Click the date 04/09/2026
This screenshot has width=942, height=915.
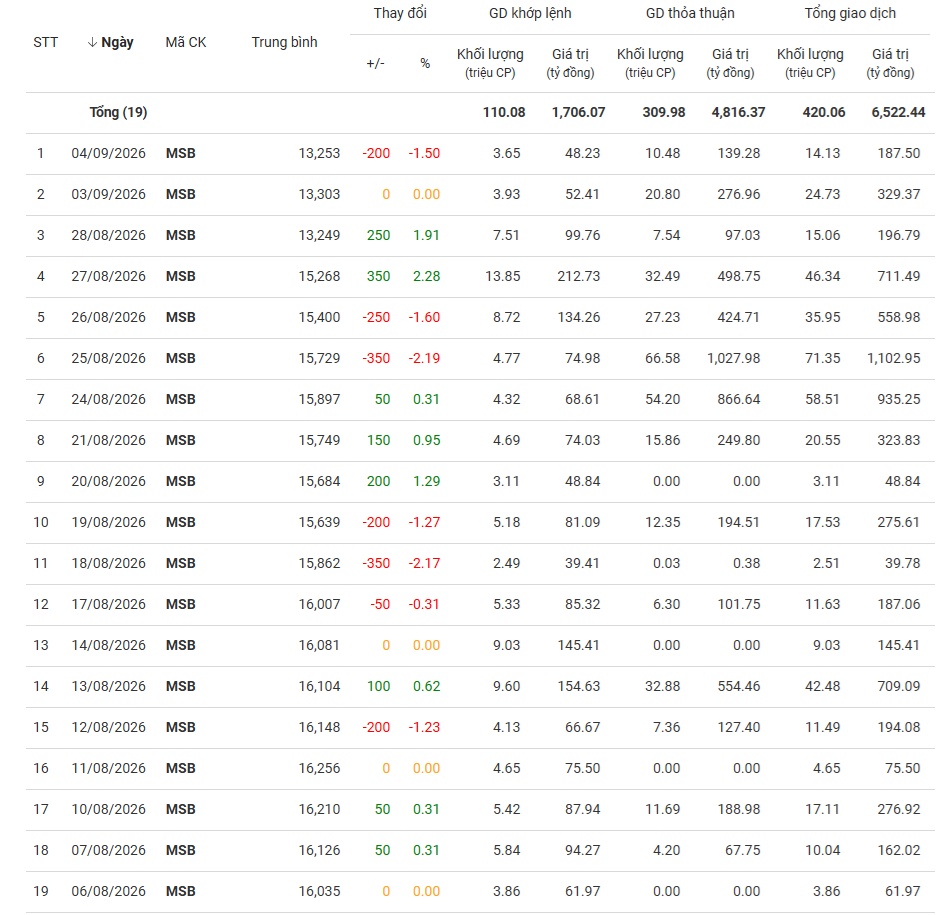coord(109,153)
